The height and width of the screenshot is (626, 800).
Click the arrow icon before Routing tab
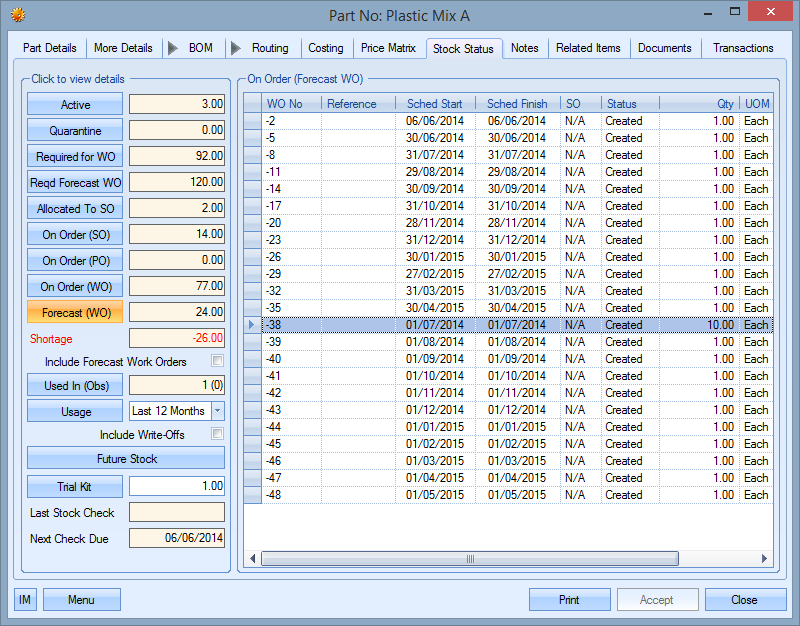click(236, 48)
